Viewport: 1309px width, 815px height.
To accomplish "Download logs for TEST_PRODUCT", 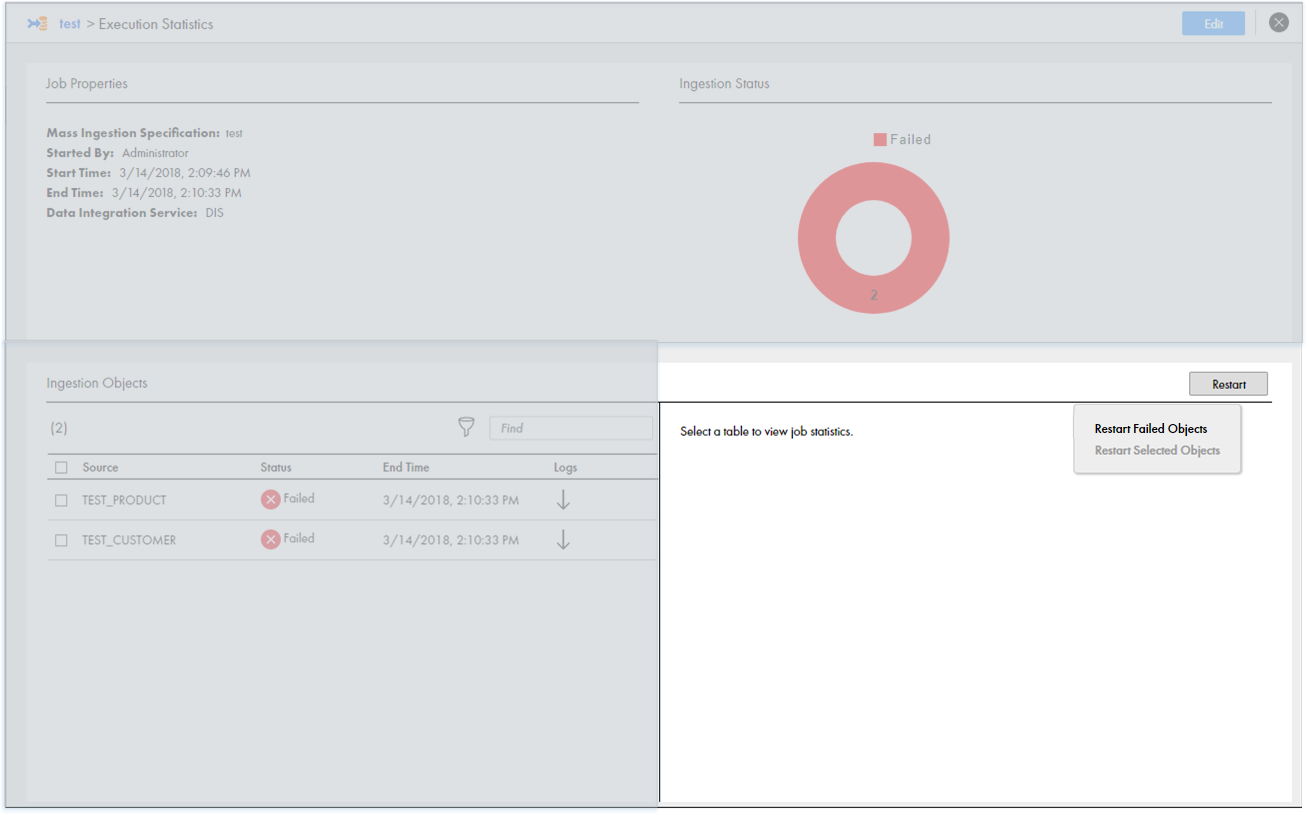I will [x=563, y=499].
